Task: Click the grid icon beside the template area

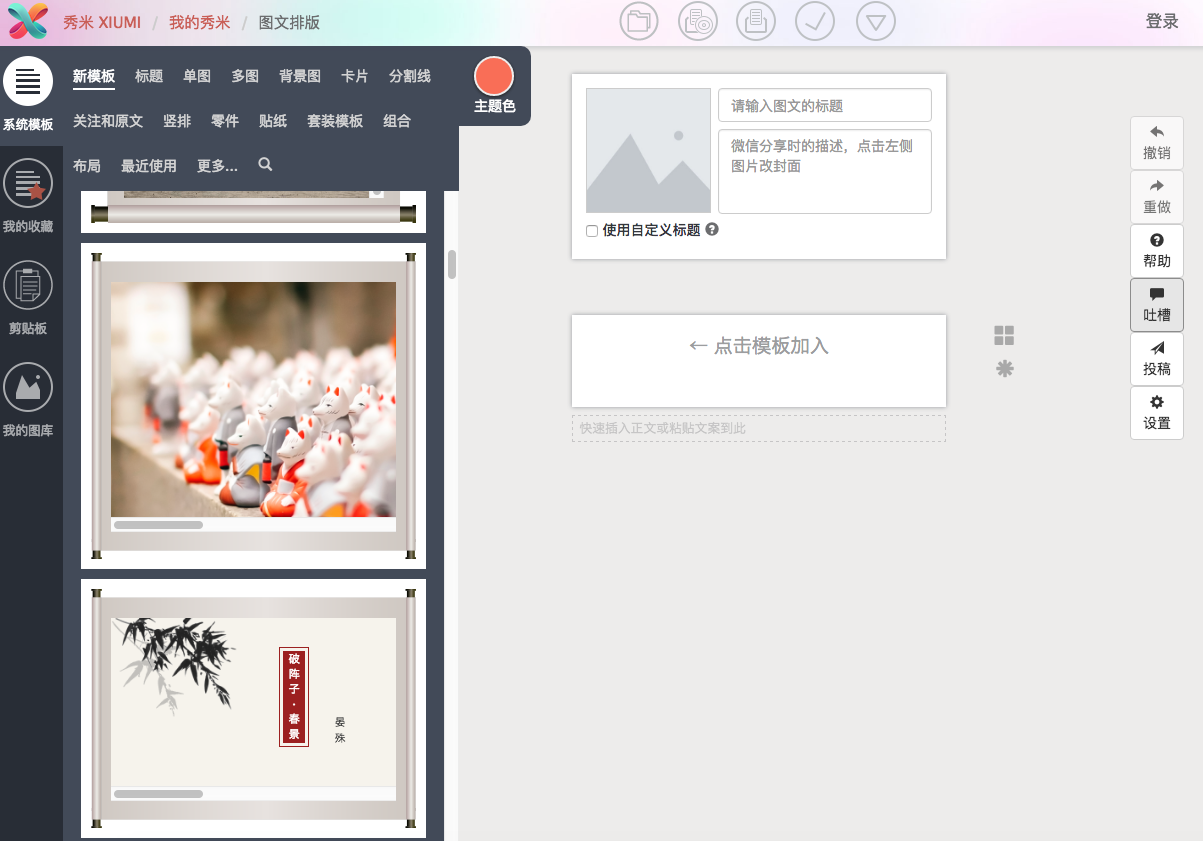Action: (1004, 335)
